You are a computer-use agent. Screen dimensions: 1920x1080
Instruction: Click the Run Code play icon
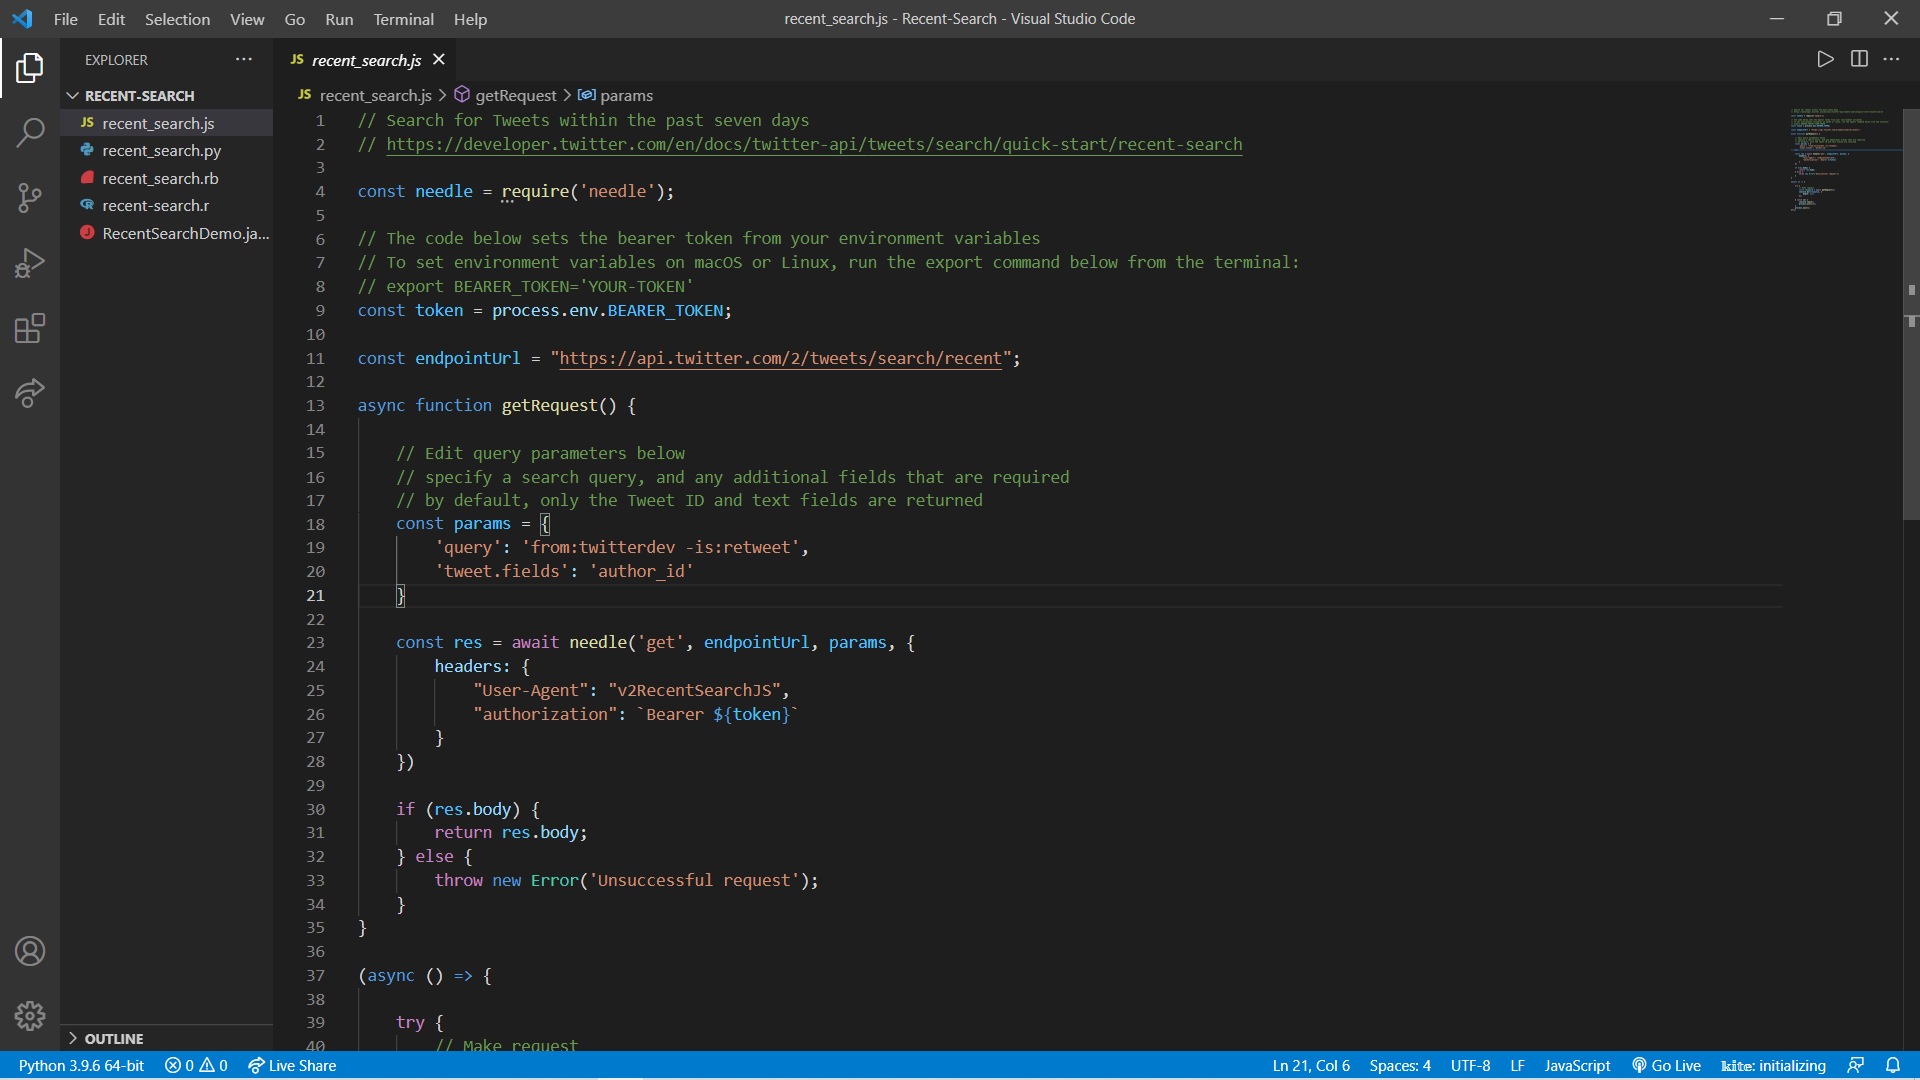[1825, 59]
